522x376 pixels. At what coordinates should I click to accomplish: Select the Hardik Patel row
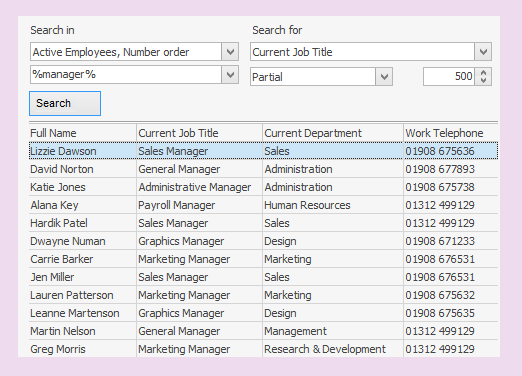[263, 223]
